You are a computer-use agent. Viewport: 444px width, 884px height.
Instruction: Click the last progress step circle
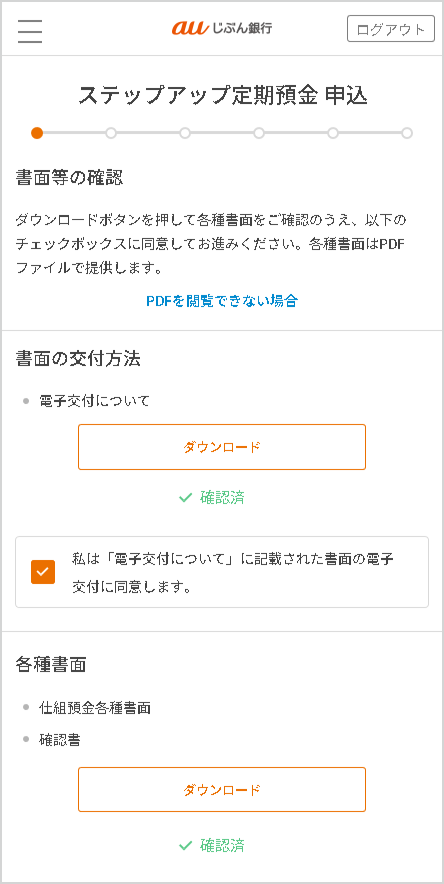pos(407,133)
